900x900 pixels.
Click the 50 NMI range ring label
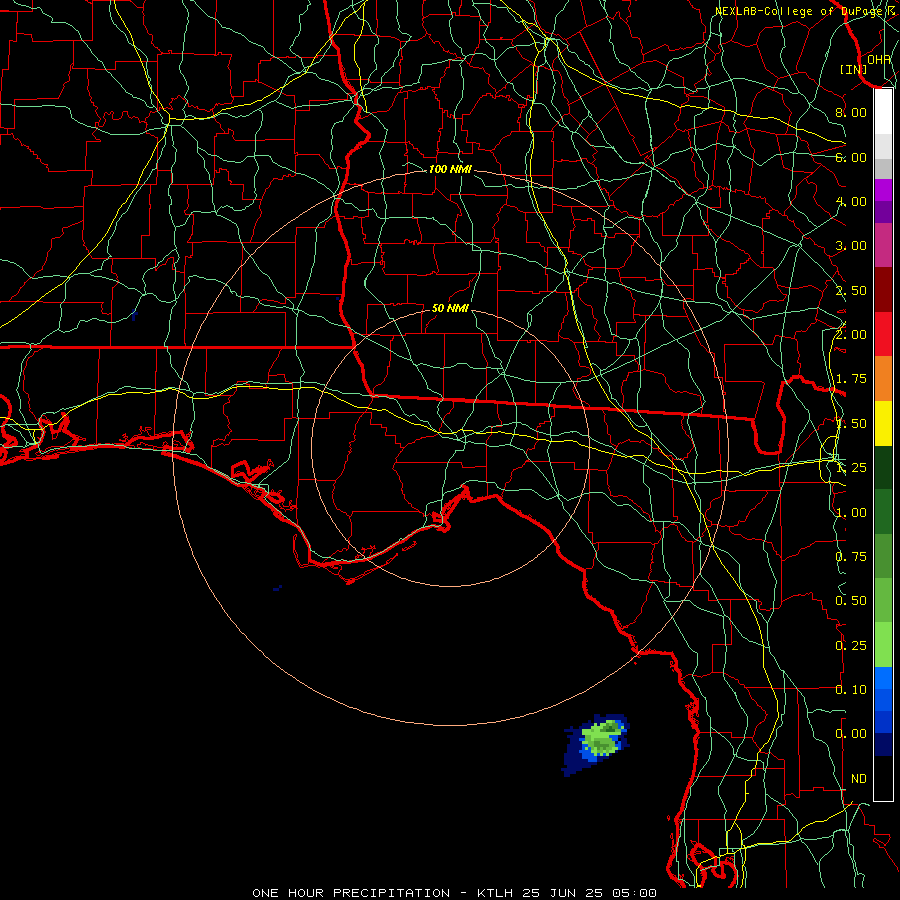[450, 308]
